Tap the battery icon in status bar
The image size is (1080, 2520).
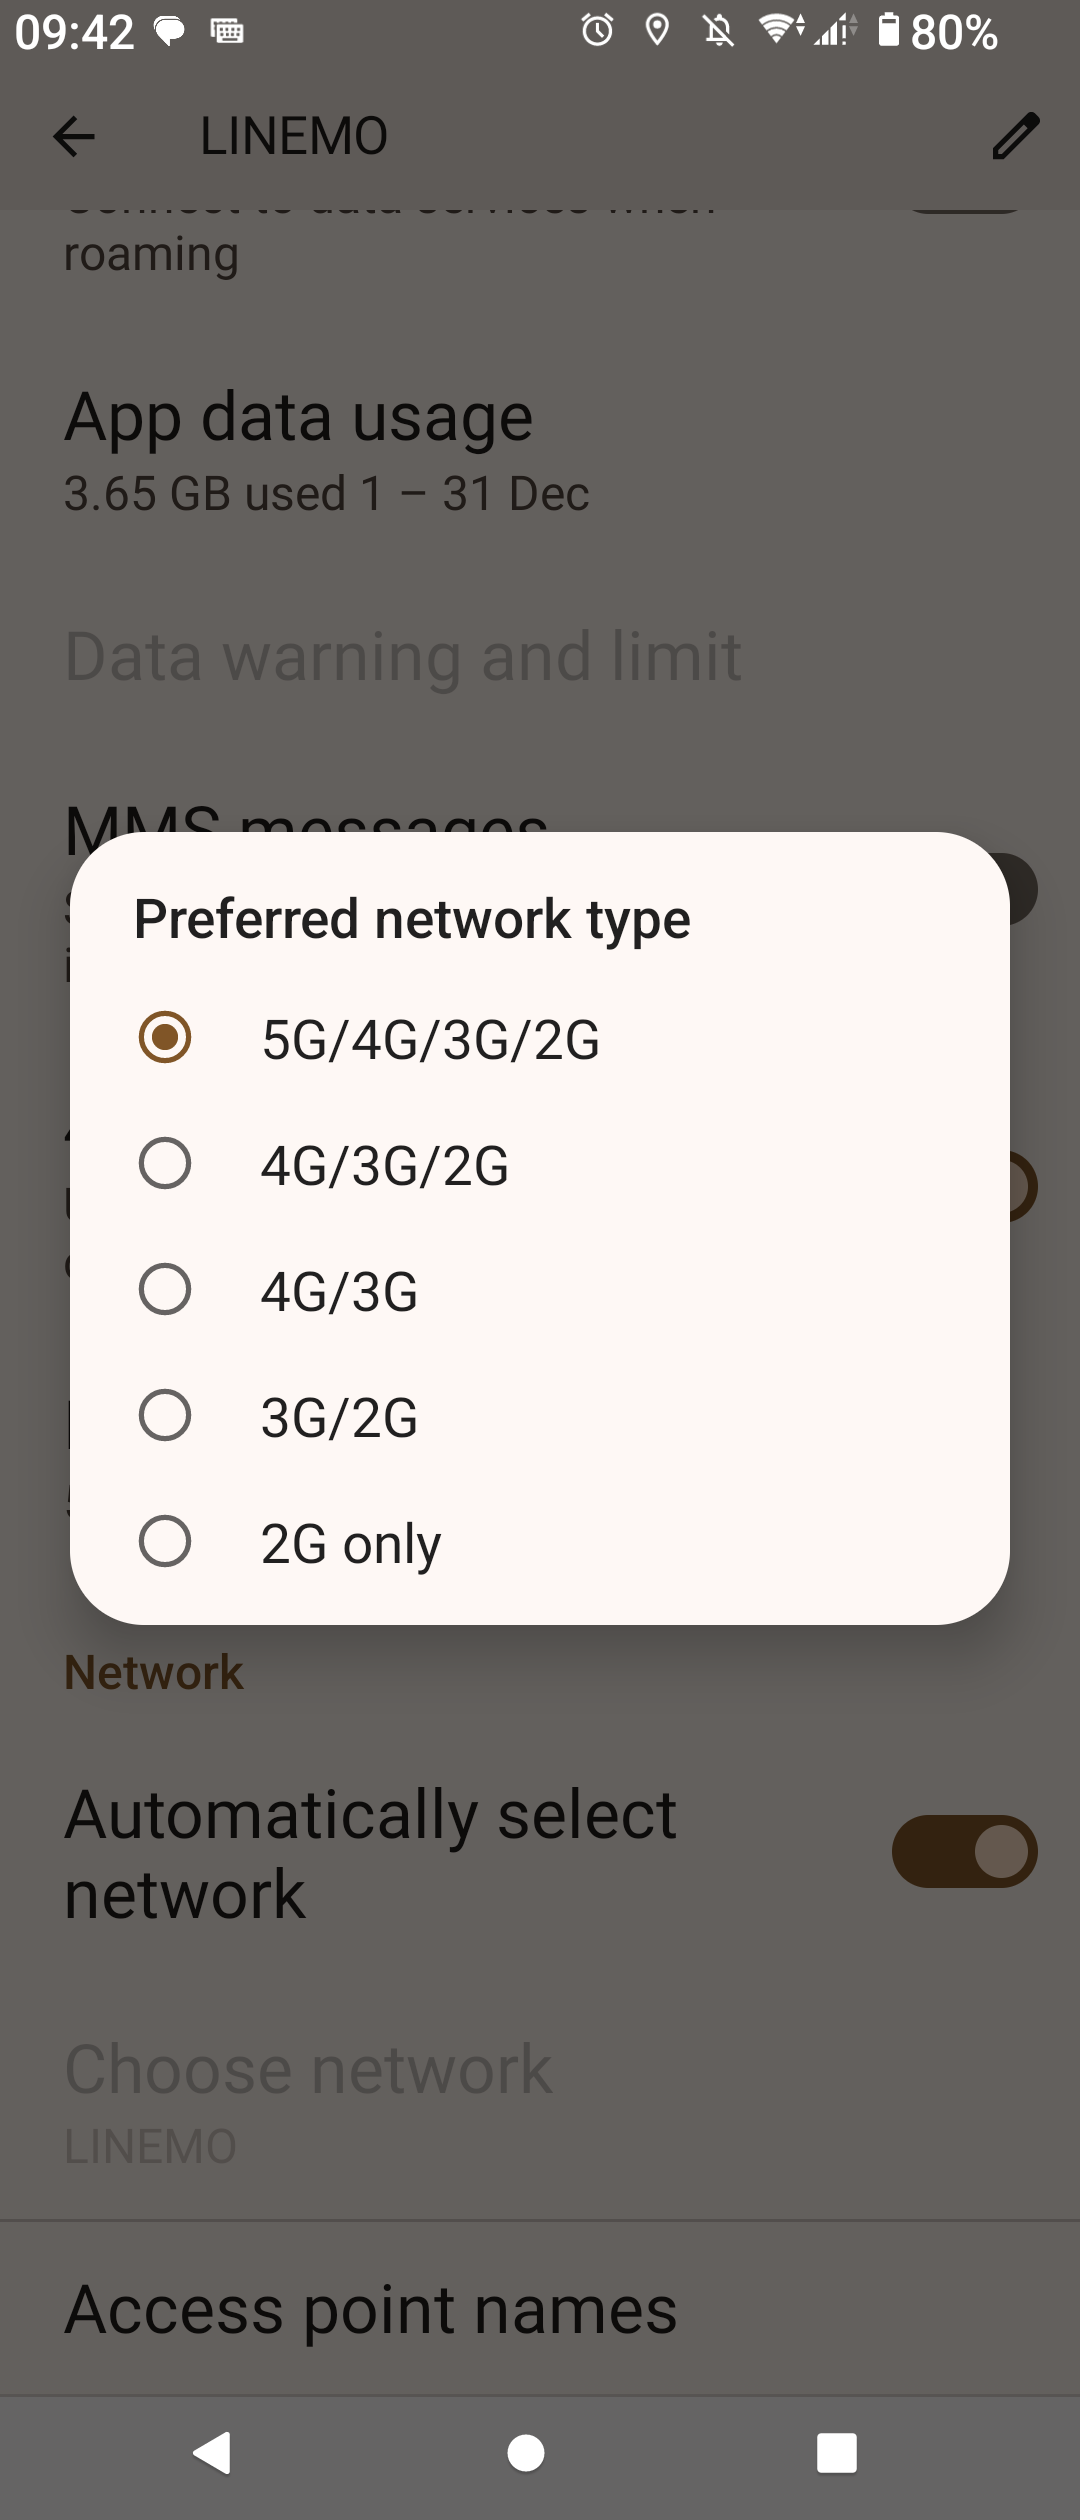coord(888,30)
